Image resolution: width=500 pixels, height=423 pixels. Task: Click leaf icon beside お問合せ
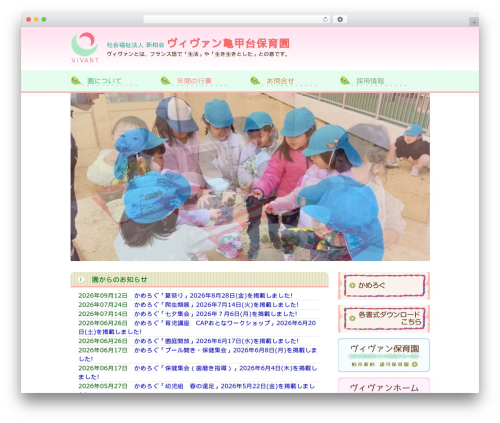click(x=255, y=81)
